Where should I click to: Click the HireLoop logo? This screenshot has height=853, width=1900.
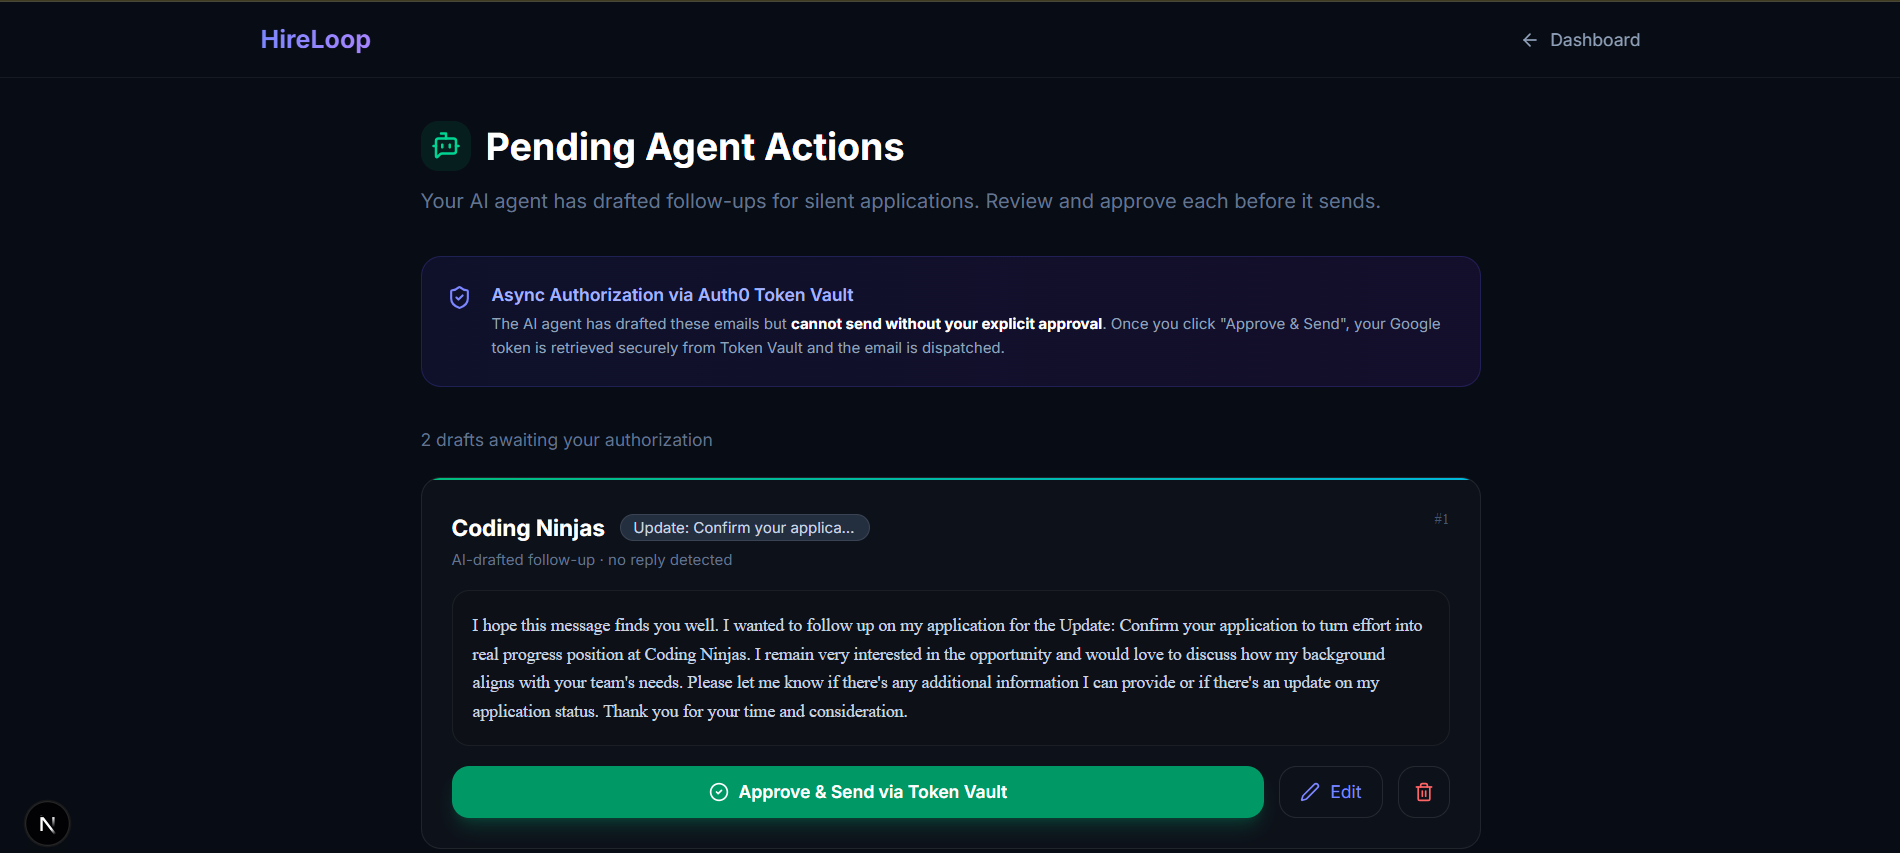[x=315, y=39]
